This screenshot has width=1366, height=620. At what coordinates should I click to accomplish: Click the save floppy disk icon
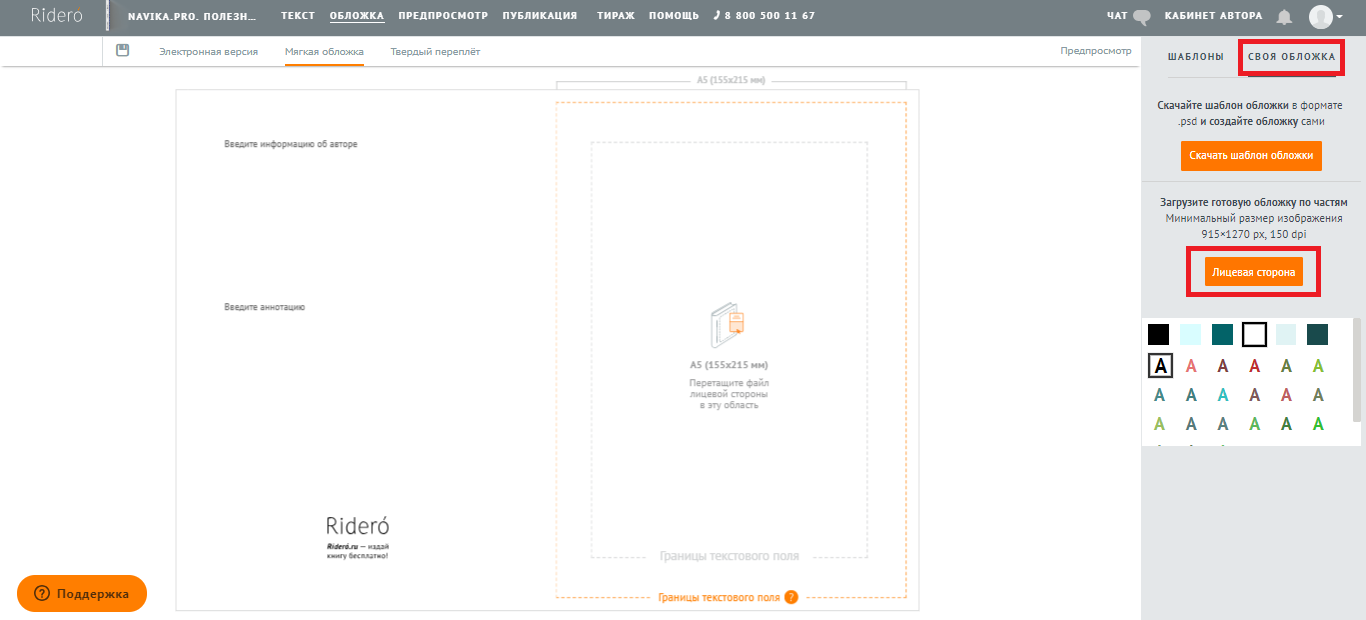click(x=123, y=50)
